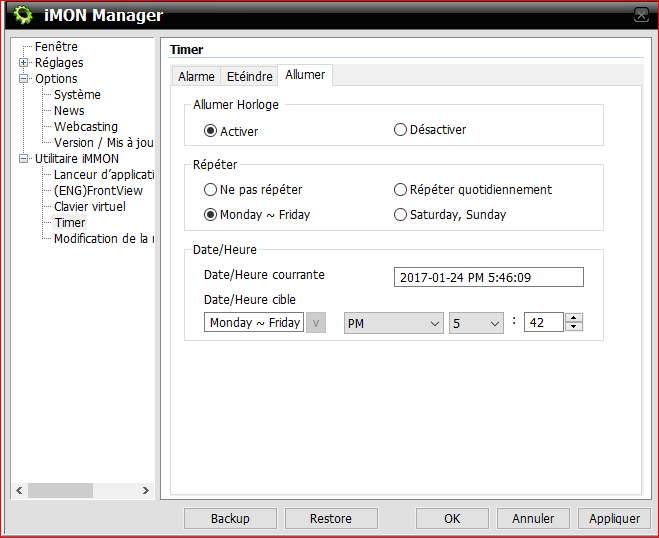Image resolution: width=659 pixels, height=538 pixels.
Task: Choose the Saturday, Sunday repeat option
Action: click(x=400, y=215)
